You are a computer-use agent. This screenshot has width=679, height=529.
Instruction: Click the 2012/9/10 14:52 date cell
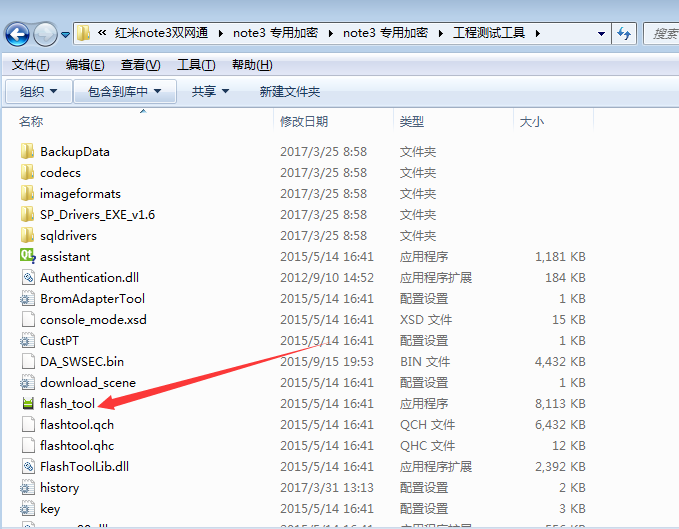point(327,277)
